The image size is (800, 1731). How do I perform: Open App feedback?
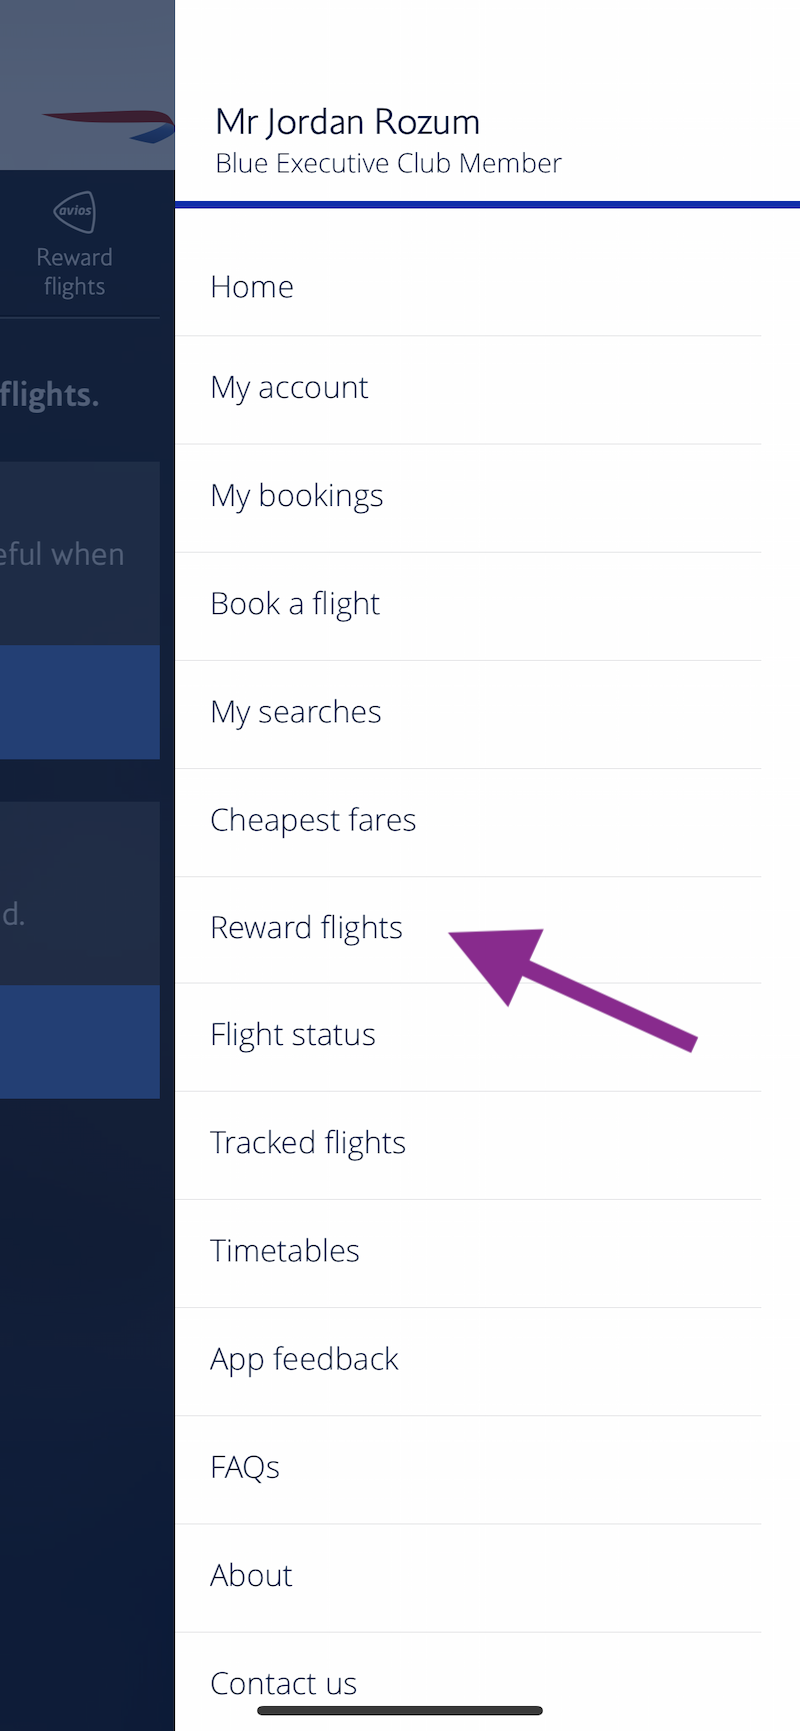[468, 1360]
